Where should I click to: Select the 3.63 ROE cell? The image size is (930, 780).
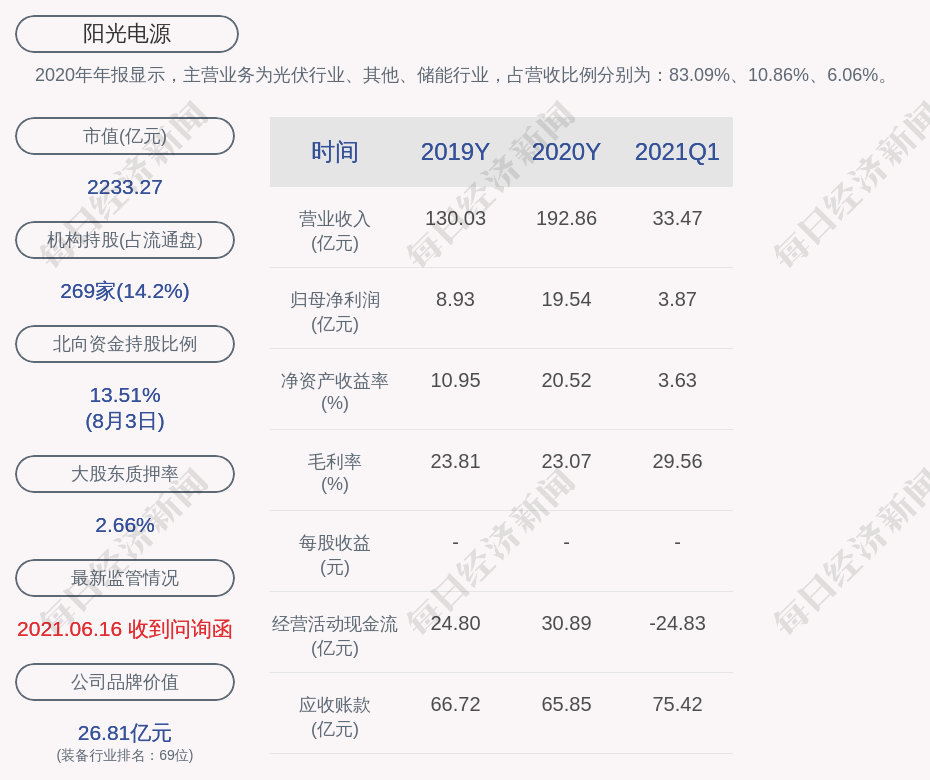[x=677, y=380]
